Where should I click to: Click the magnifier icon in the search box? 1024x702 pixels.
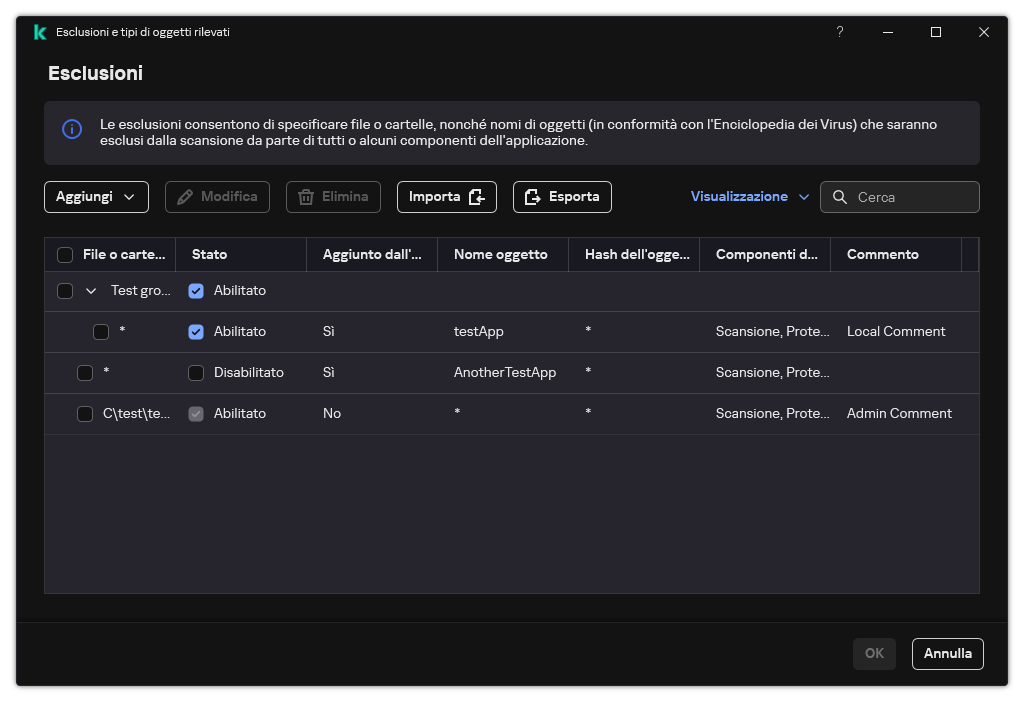pos(840,197)
